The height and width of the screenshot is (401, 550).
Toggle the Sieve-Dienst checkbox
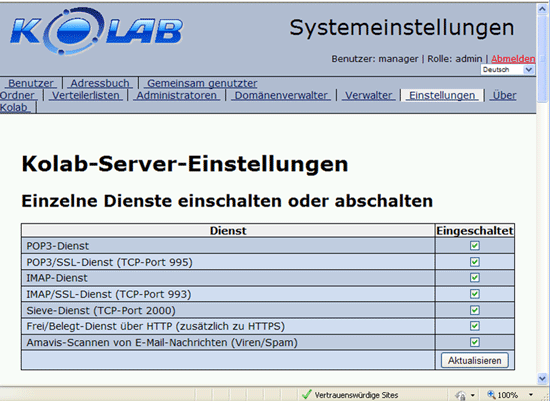coord(475,310)
